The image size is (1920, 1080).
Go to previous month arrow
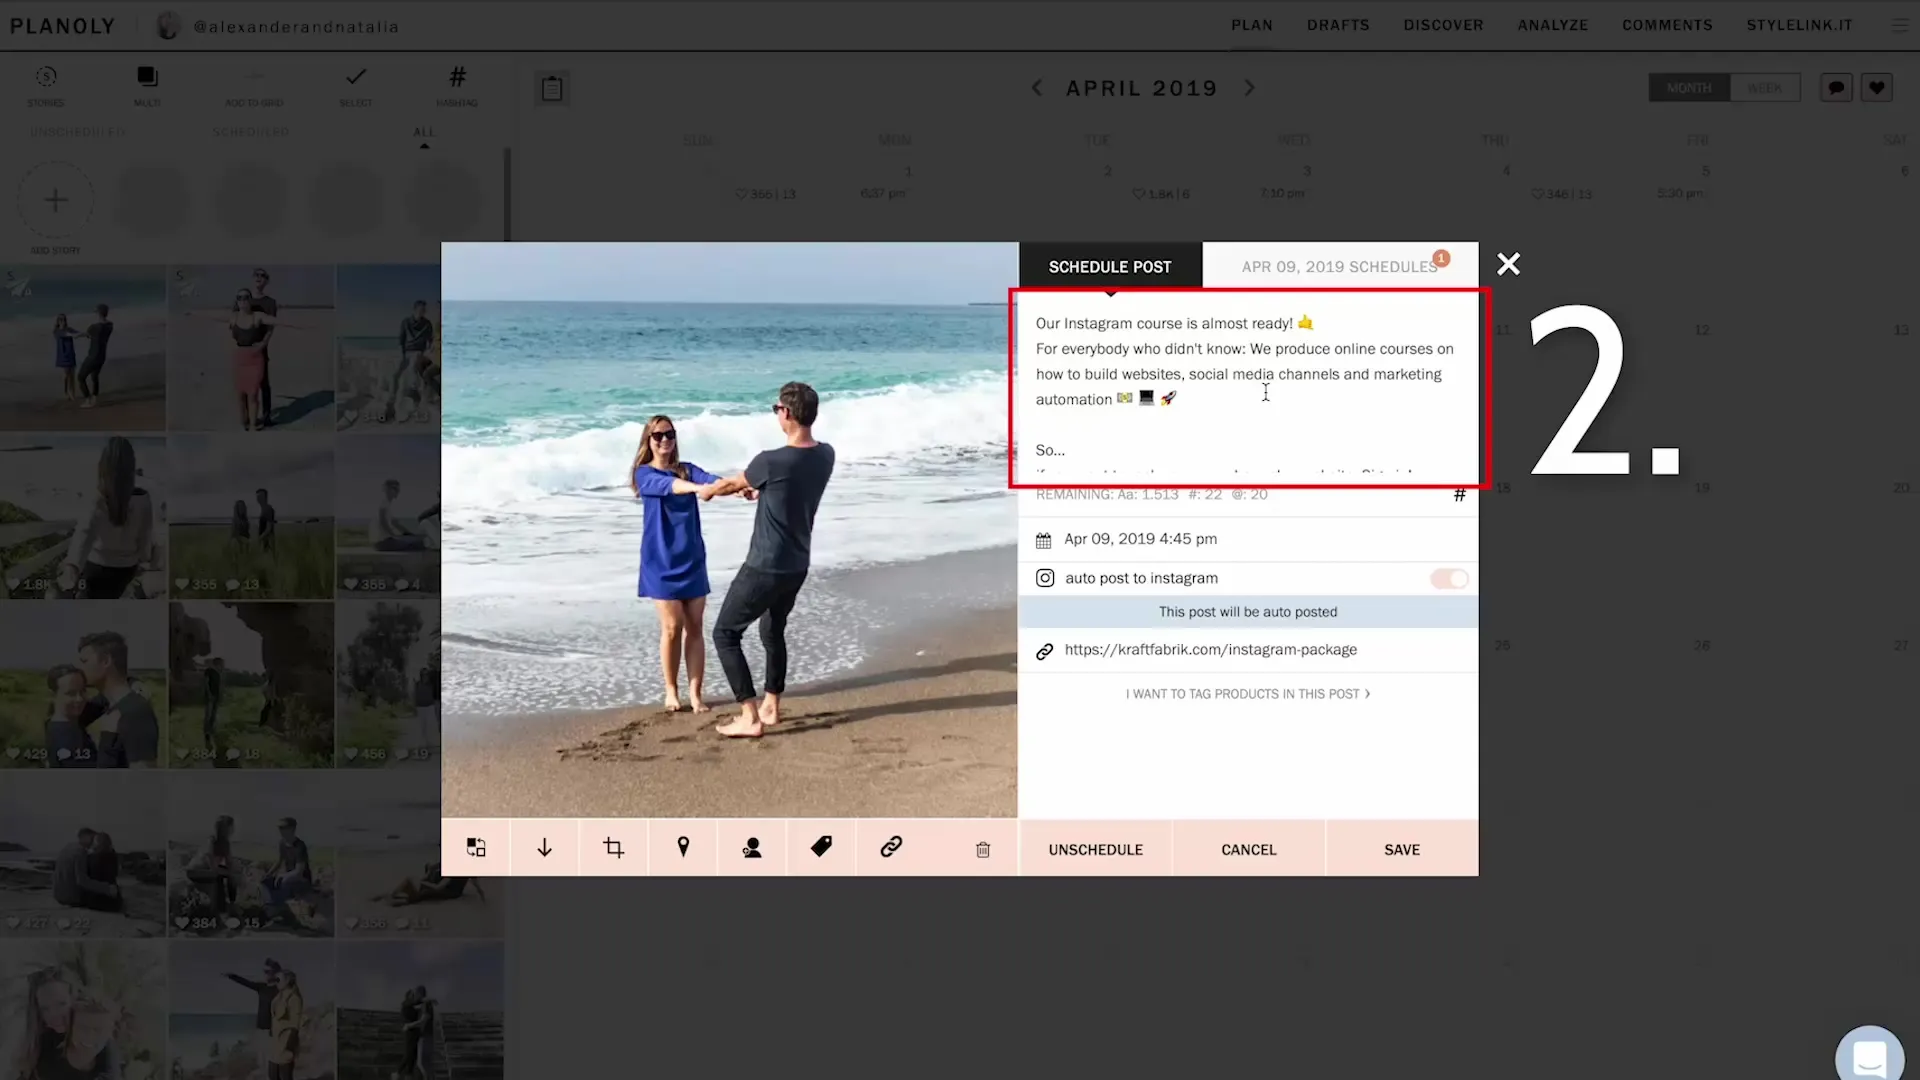(1037, 88)
